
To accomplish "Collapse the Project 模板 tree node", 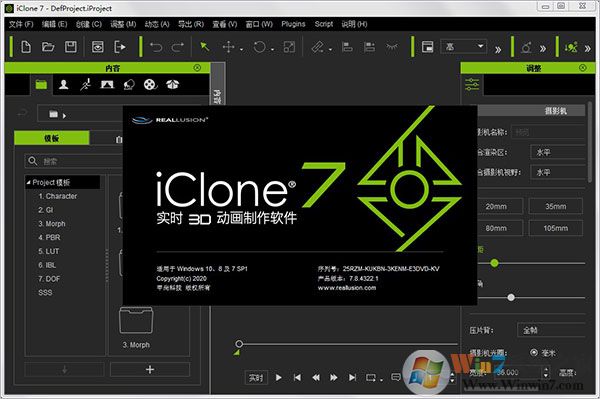I will pos(28,182).
